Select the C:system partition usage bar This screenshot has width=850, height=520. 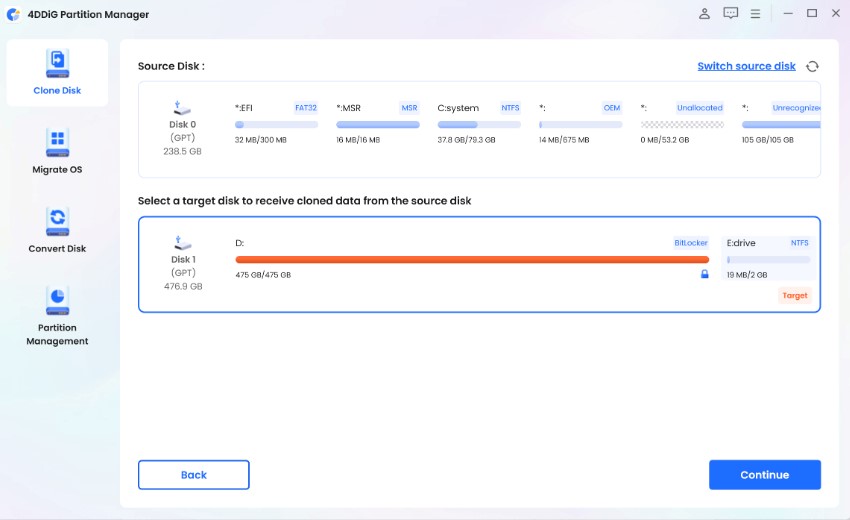point(479,125)
